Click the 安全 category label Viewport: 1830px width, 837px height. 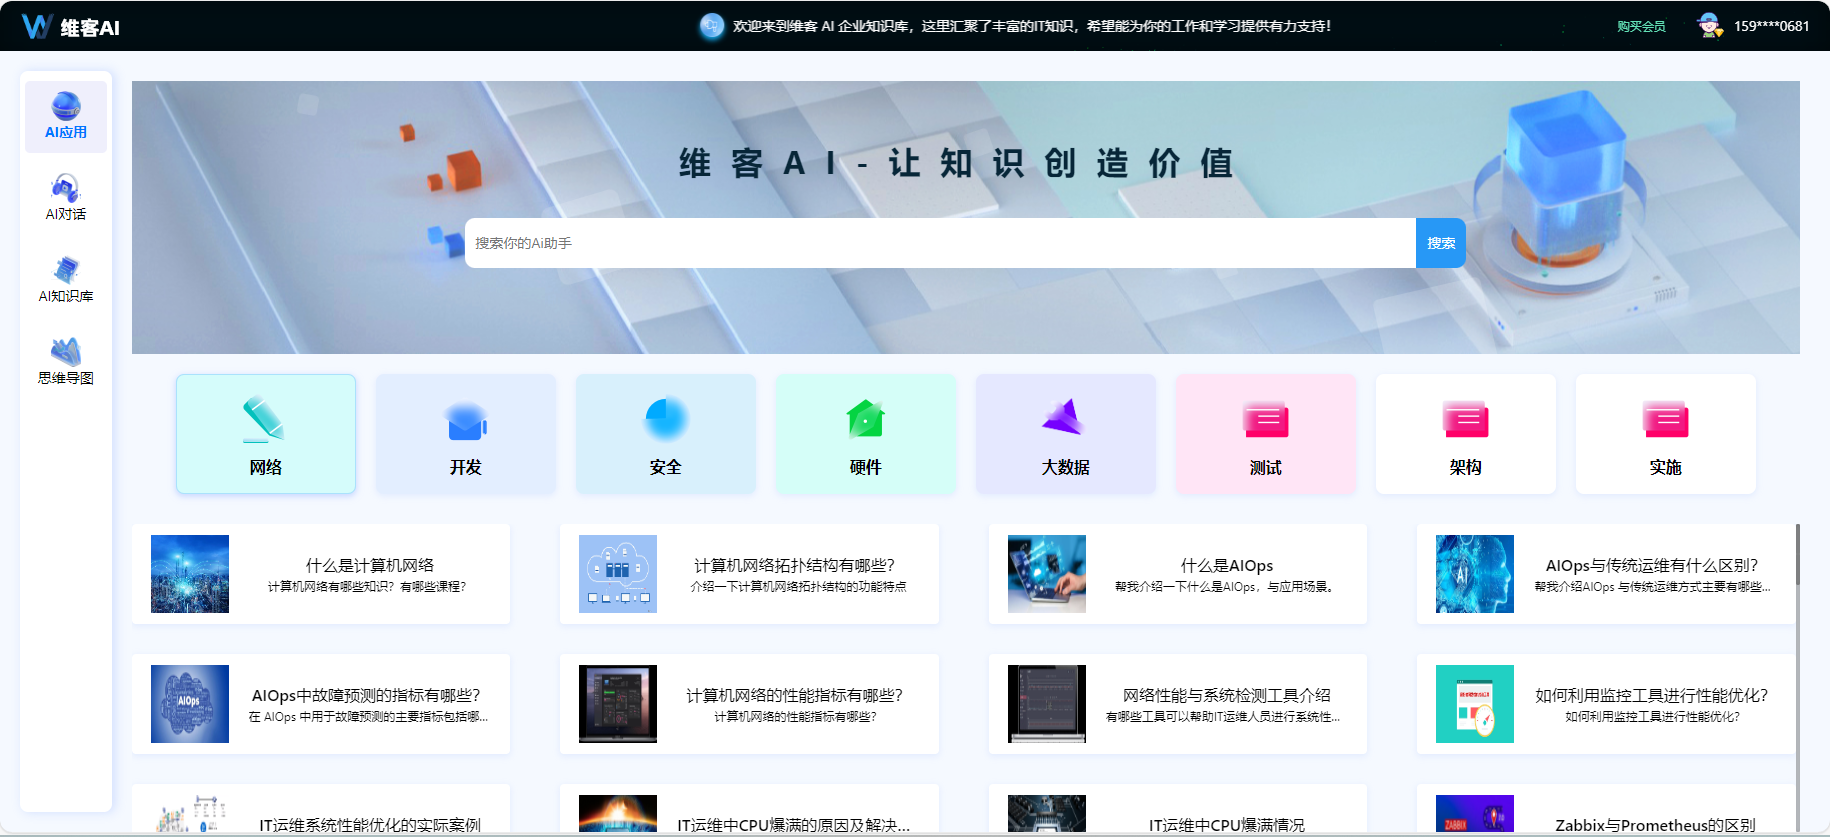(x=666, y=467)
